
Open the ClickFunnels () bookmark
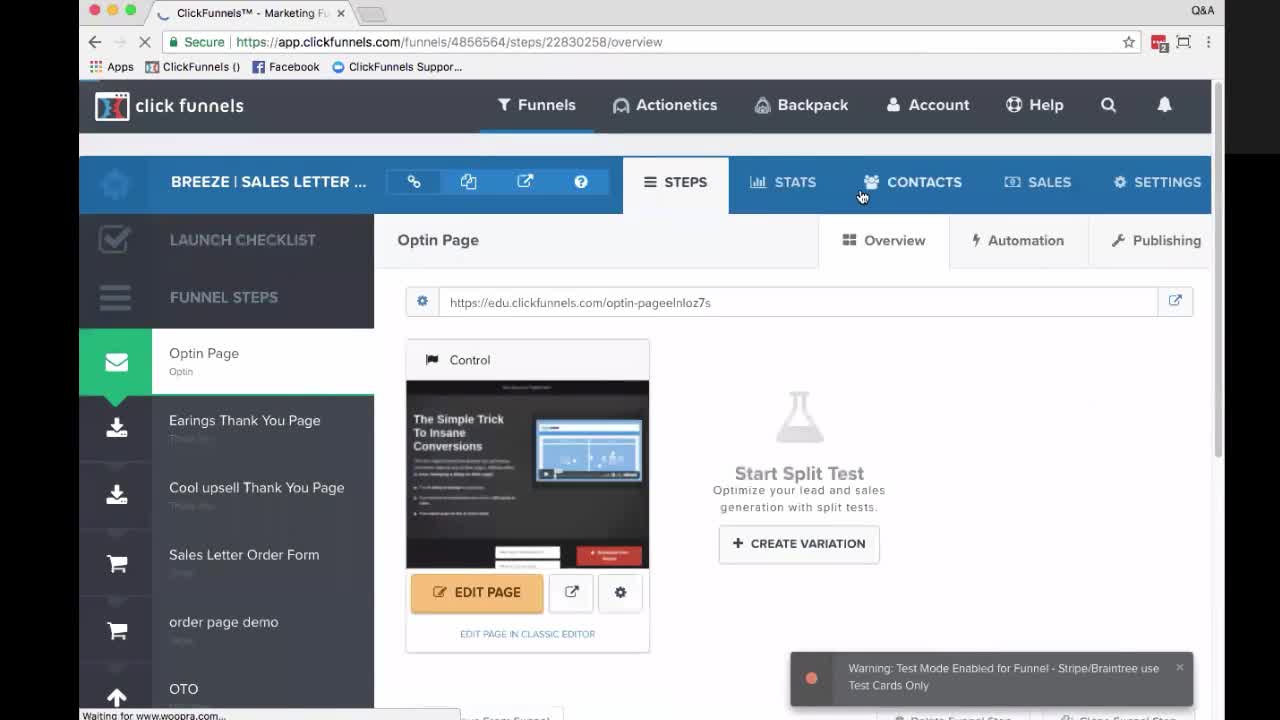click(x=193, y=67)
